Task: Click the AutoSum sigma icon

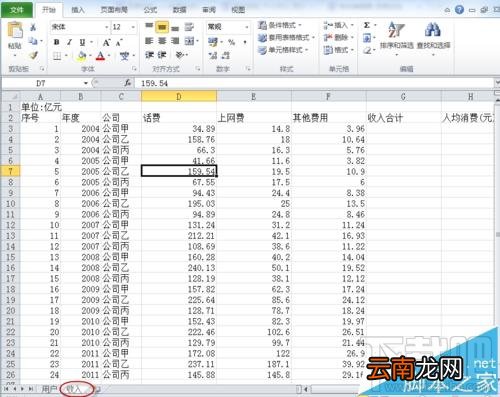Action: (x=367, y=25)
